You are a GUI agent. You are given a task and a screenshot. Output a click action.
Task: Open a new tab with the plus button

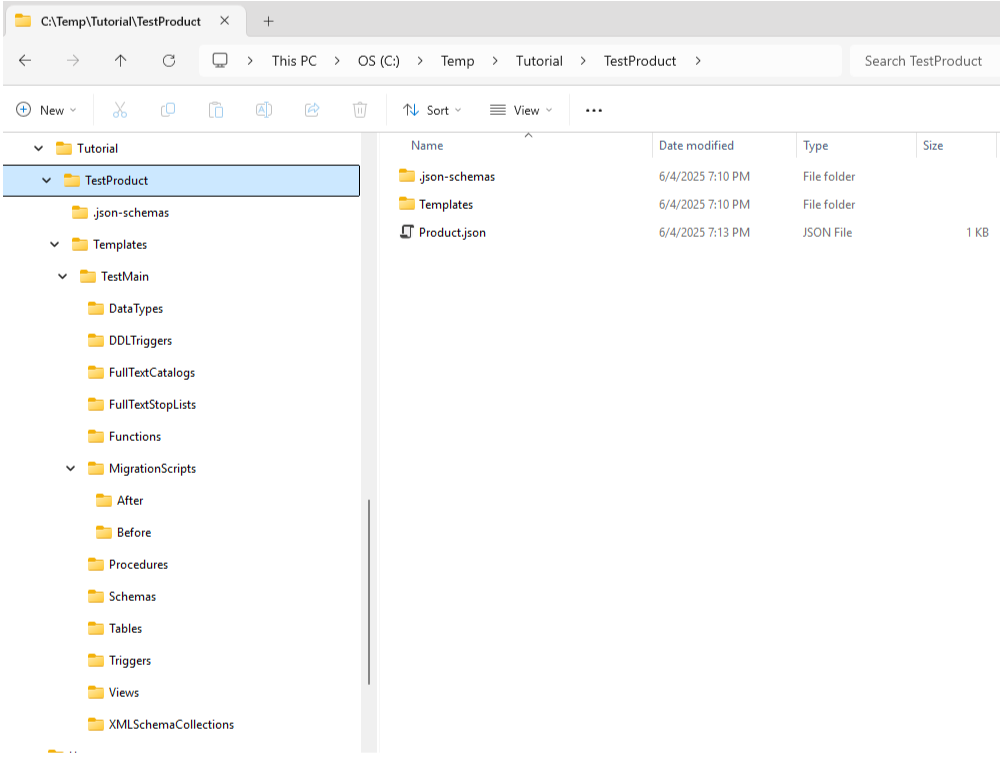pos(267,20)
